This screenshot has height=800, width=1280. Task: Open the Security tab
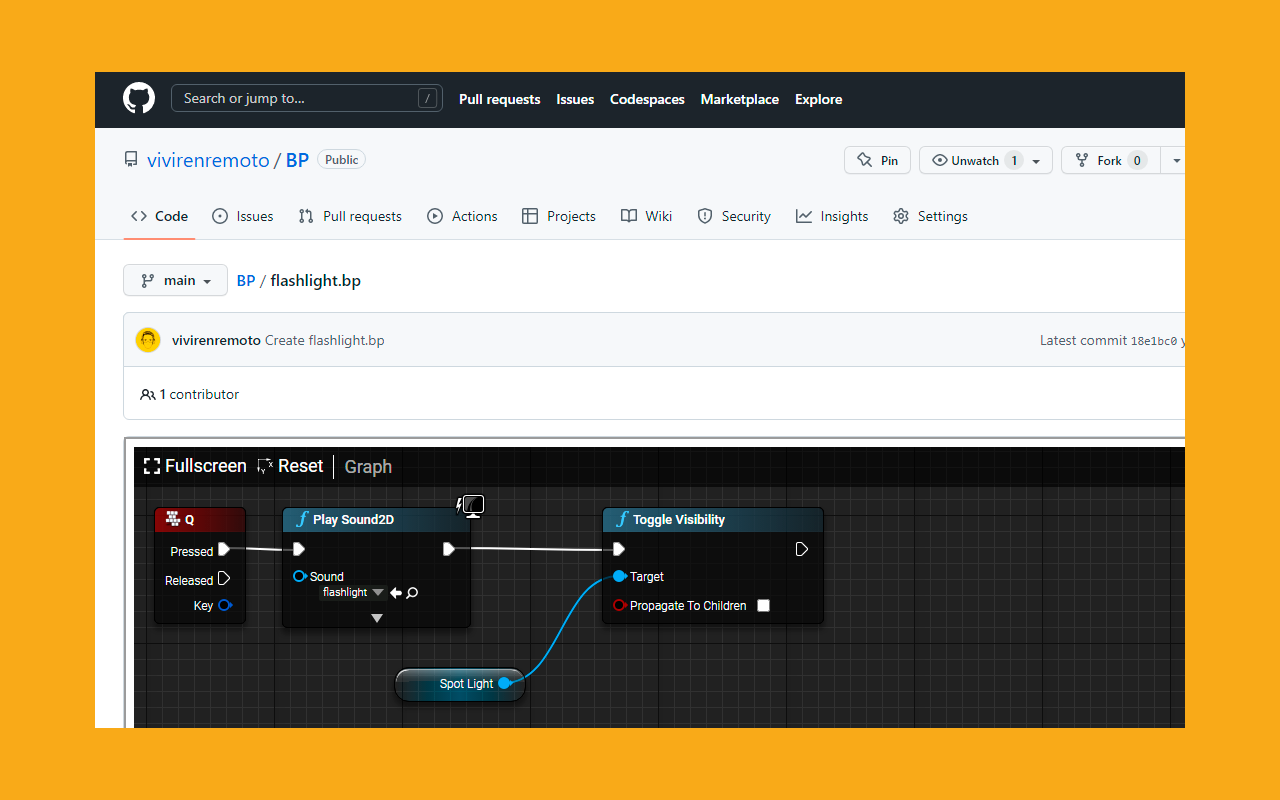pyautogui.click(x=734, y=216)
